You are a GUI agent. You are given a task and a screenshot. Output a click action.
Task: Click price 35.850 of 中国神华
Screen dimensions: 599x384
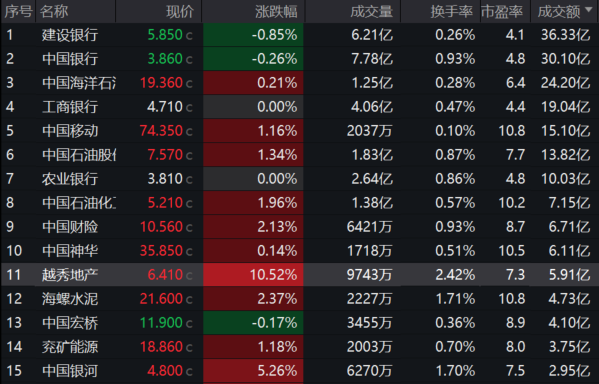coord(161,251)
